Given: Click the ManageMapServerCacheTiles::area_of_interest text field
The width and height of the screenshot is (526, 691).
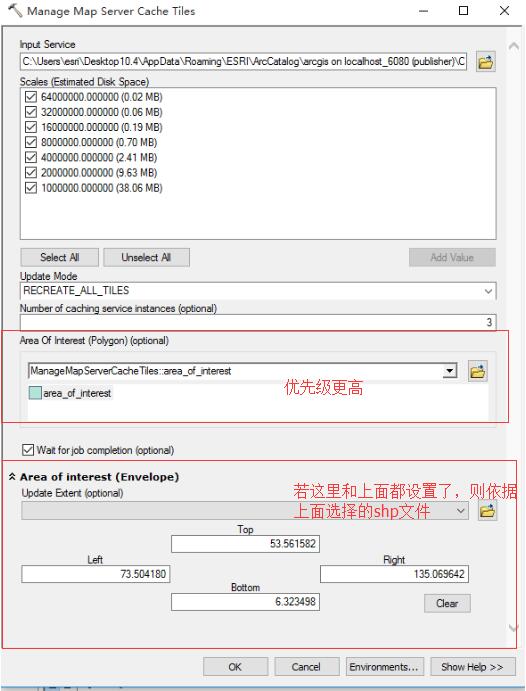Looking at the screenshot, I should pos(235,371).
